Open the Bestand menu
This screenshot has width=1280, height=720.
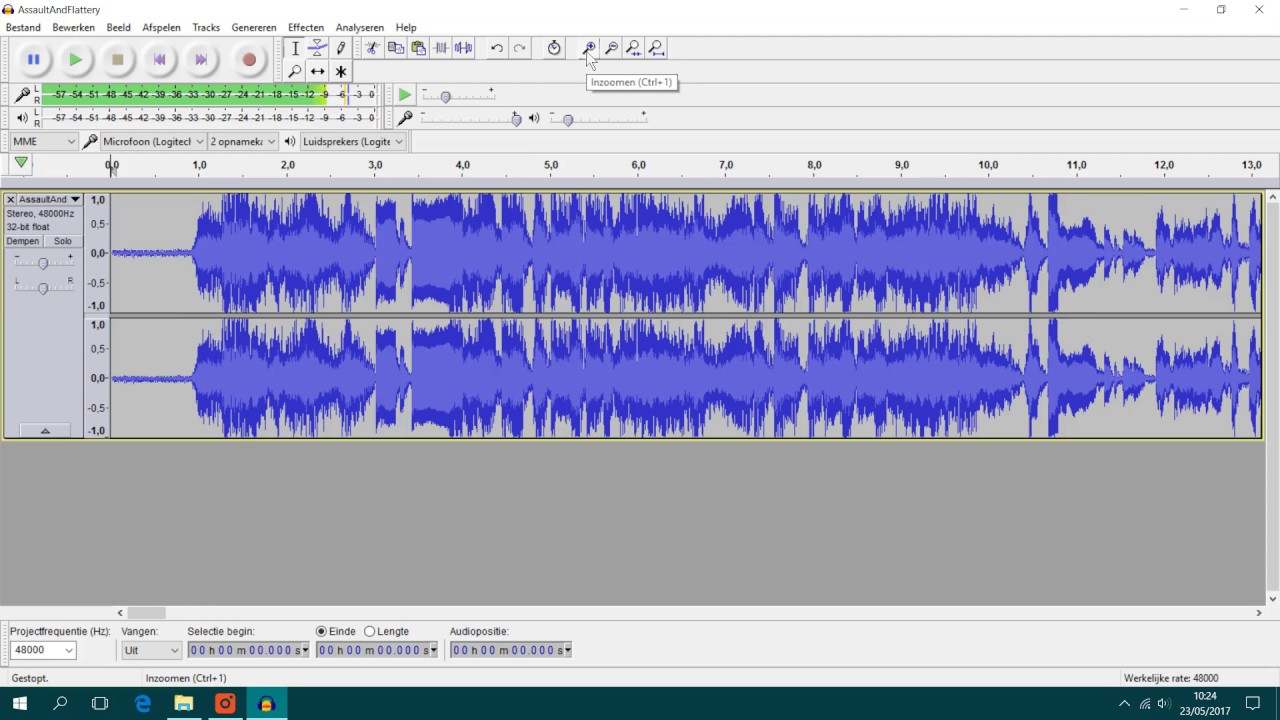pyautogui.click(x=23, y=27)
